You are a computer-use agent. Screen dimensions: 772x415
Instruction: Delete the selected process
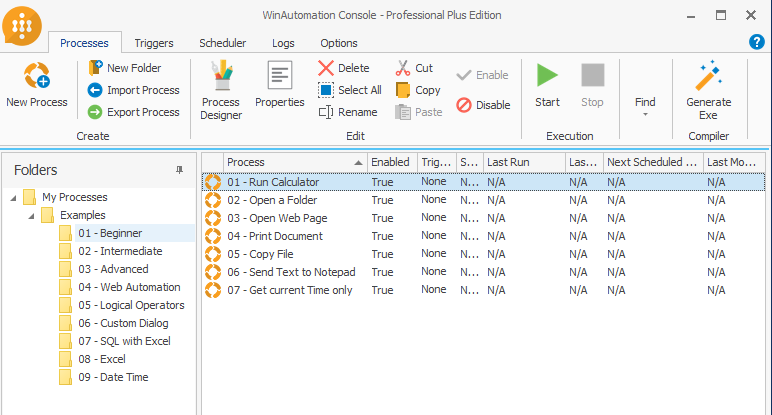coord(344,68)
